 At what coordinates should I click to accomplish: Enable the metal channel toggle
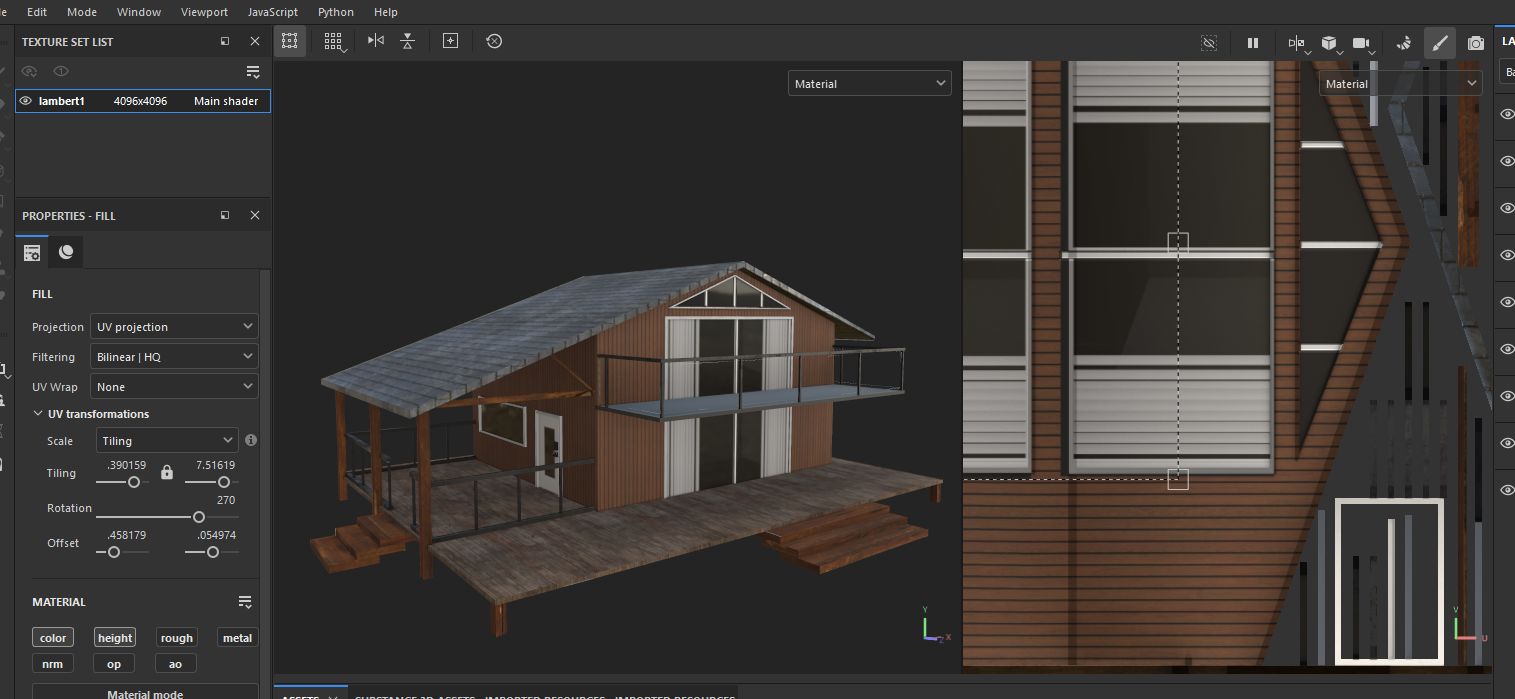237,638
